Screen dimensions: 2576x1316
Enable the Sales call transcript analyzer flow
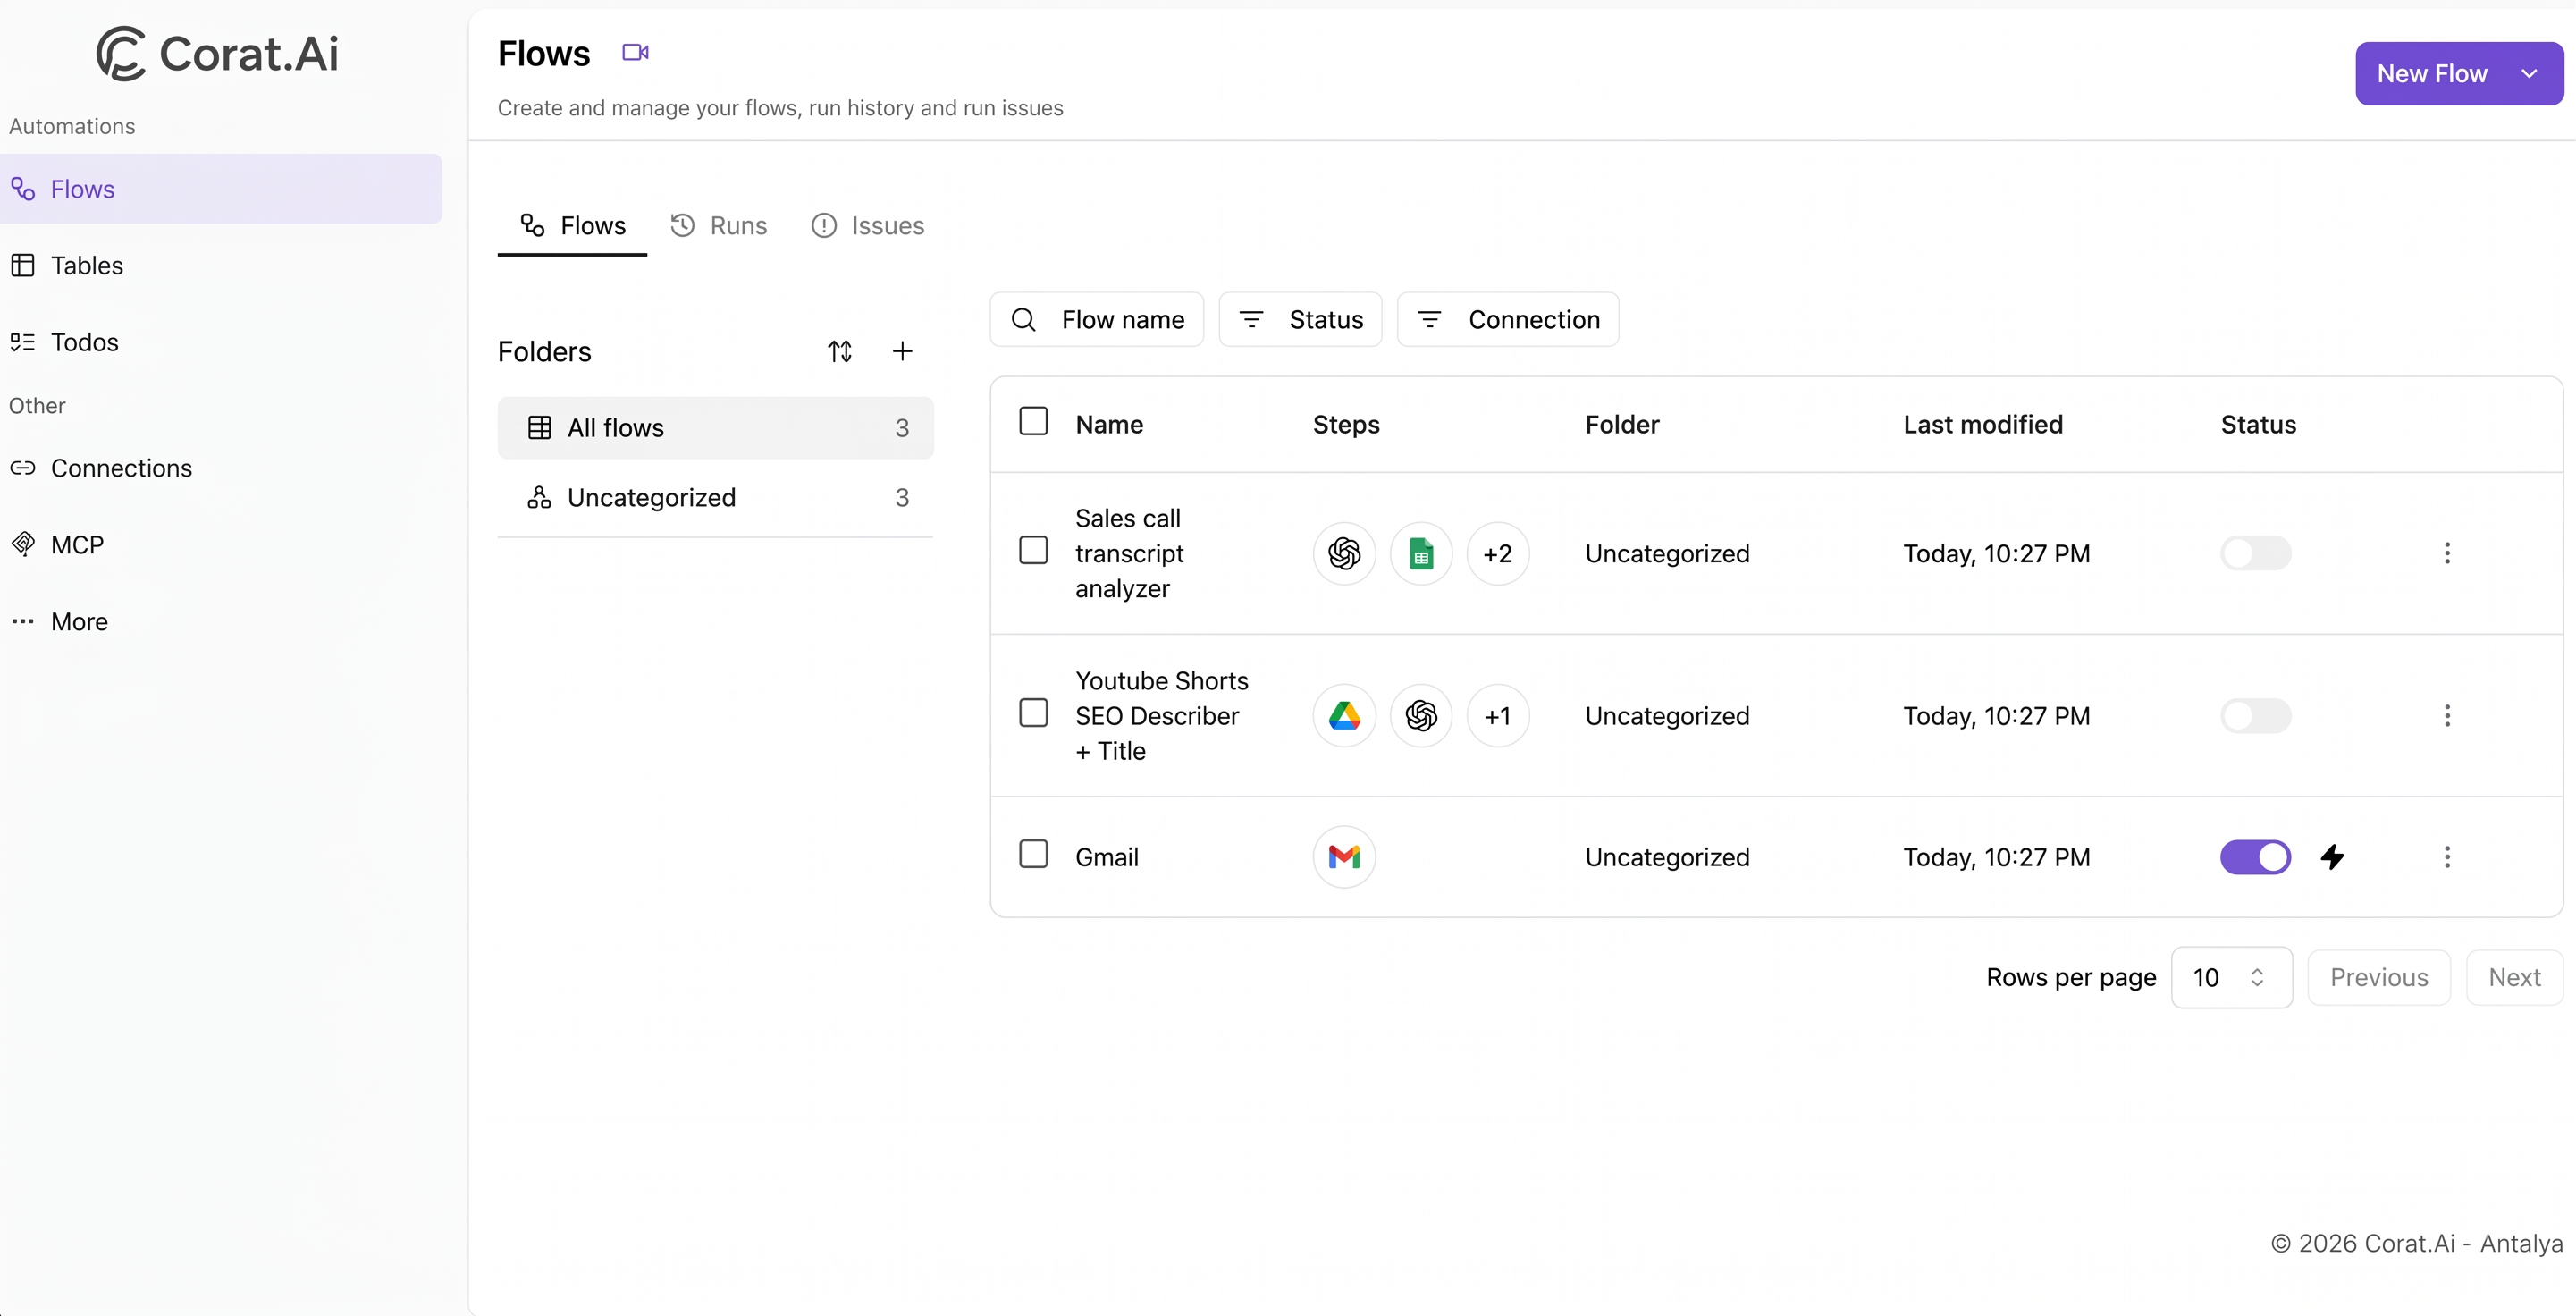(2256, 553)
